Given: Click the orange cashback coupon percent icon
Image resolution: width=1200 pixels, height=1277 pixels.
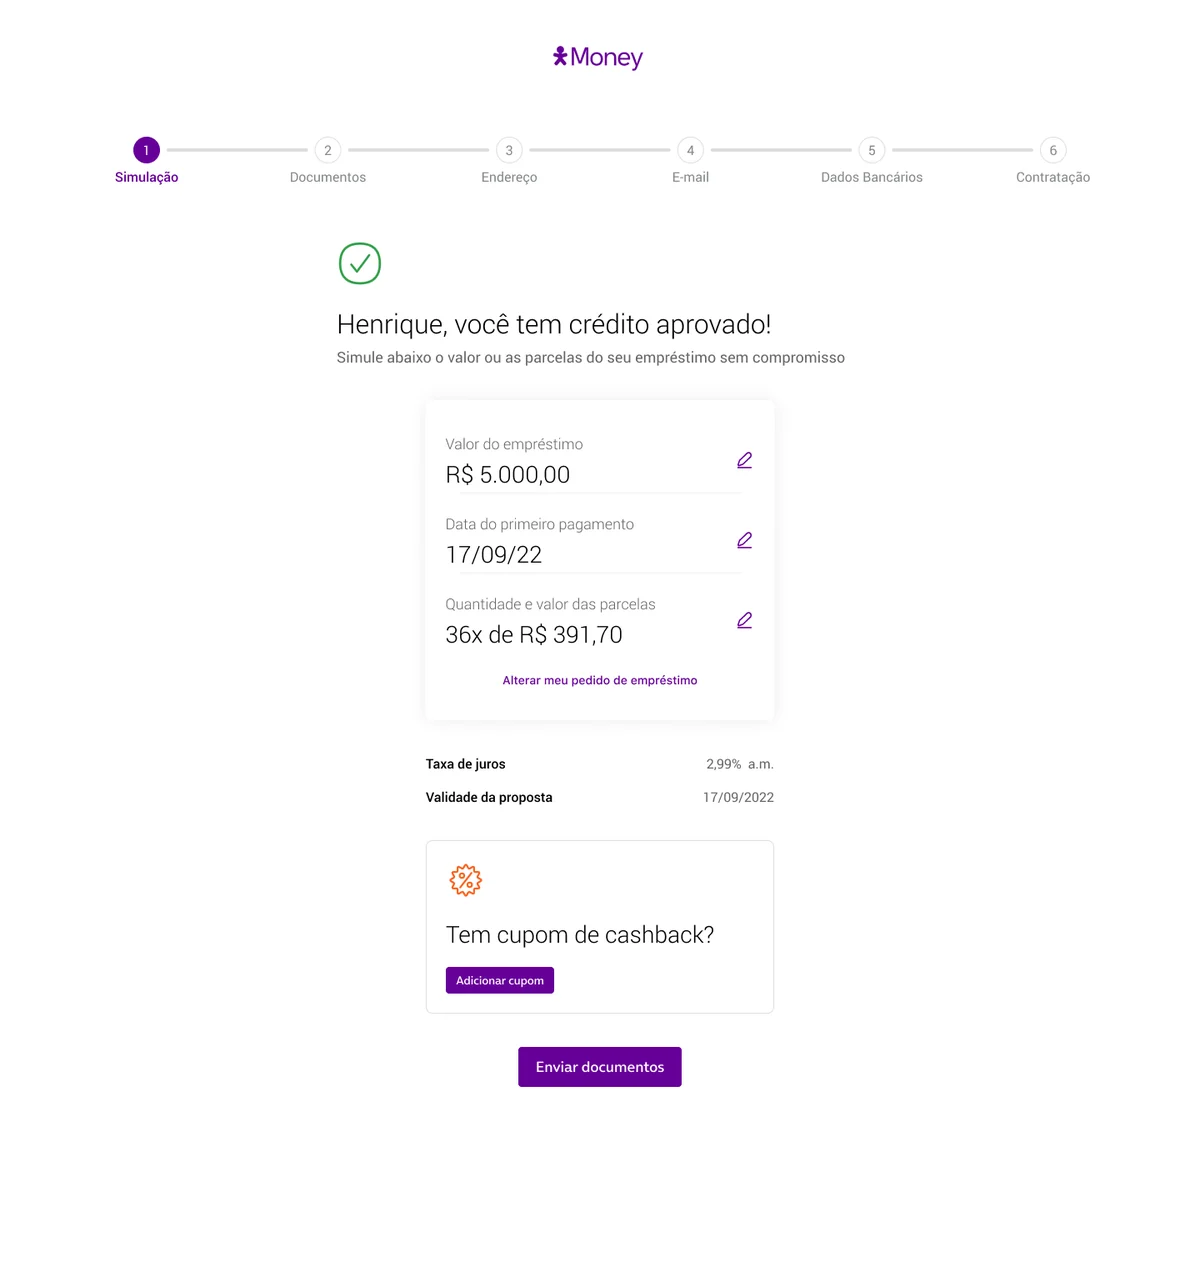Looking at the screenshot, I should point(465,880).
